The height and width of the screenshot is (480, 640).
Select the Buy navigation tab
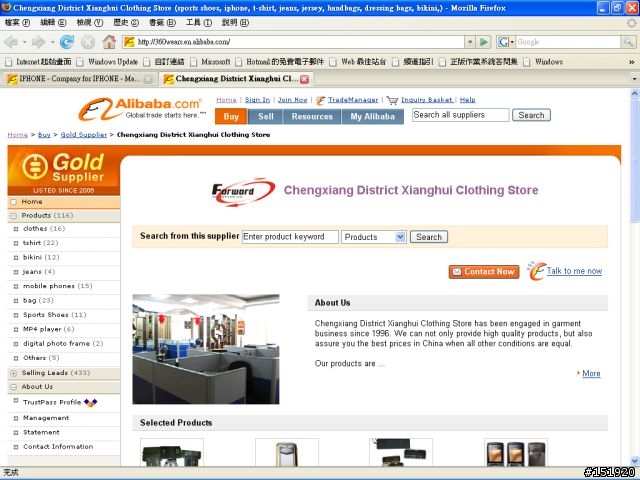231,116
